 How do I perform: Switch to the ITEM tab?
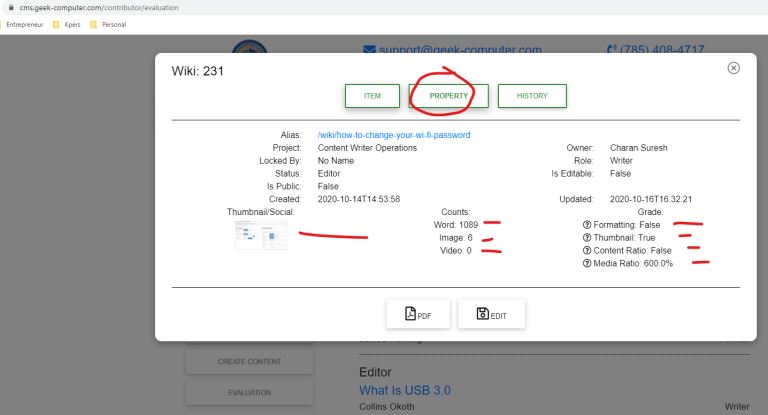372,96
